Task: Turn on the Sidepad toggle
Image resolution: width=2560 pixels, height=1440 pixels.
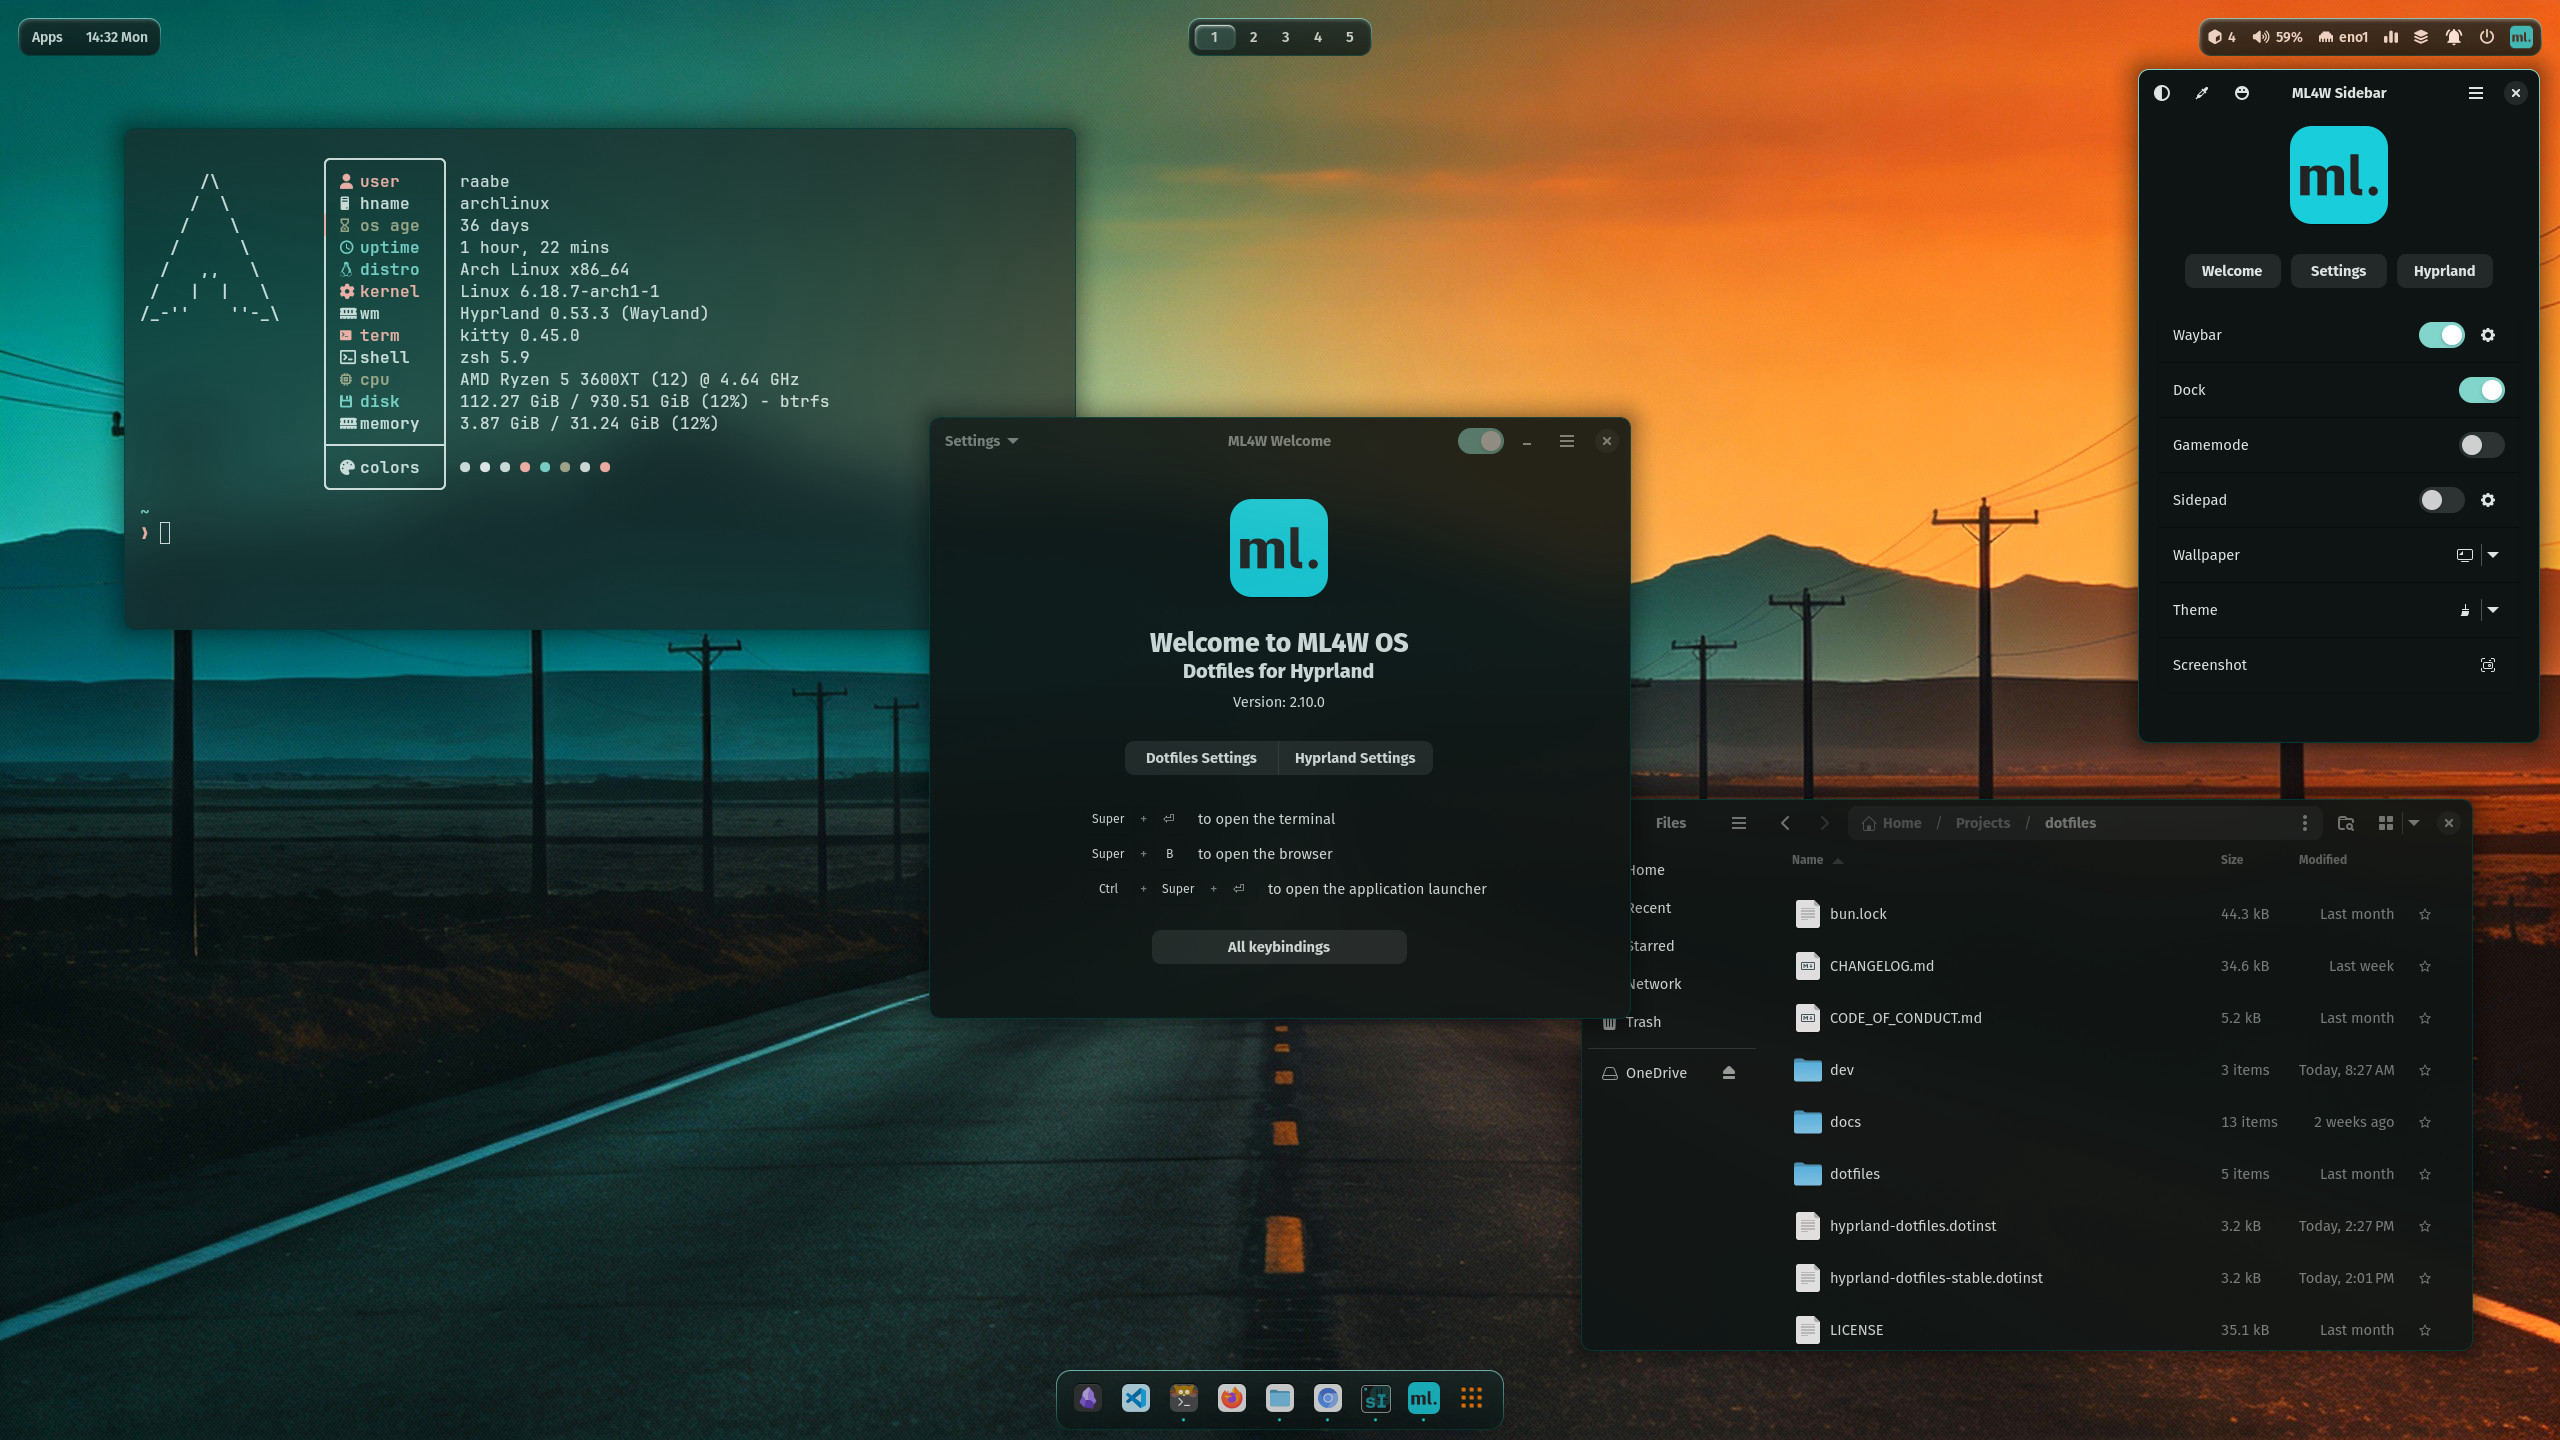Action: [2440, 500]
